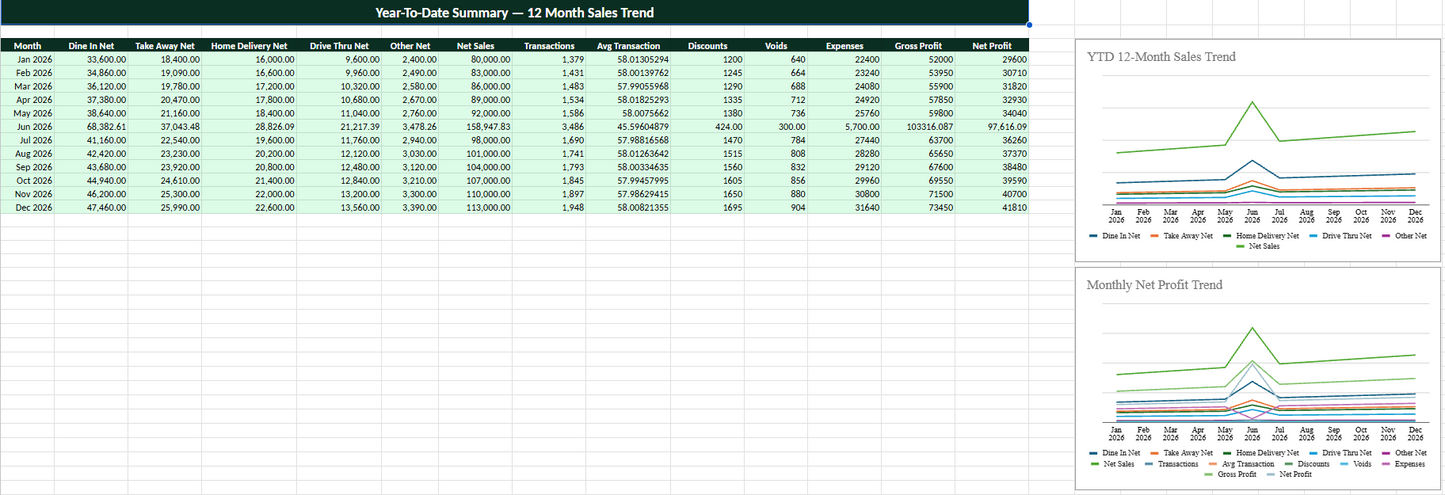The image size is (1445, 495).
Task: Click the Avg Transaction table header
Action: click(x=629, y=46)
